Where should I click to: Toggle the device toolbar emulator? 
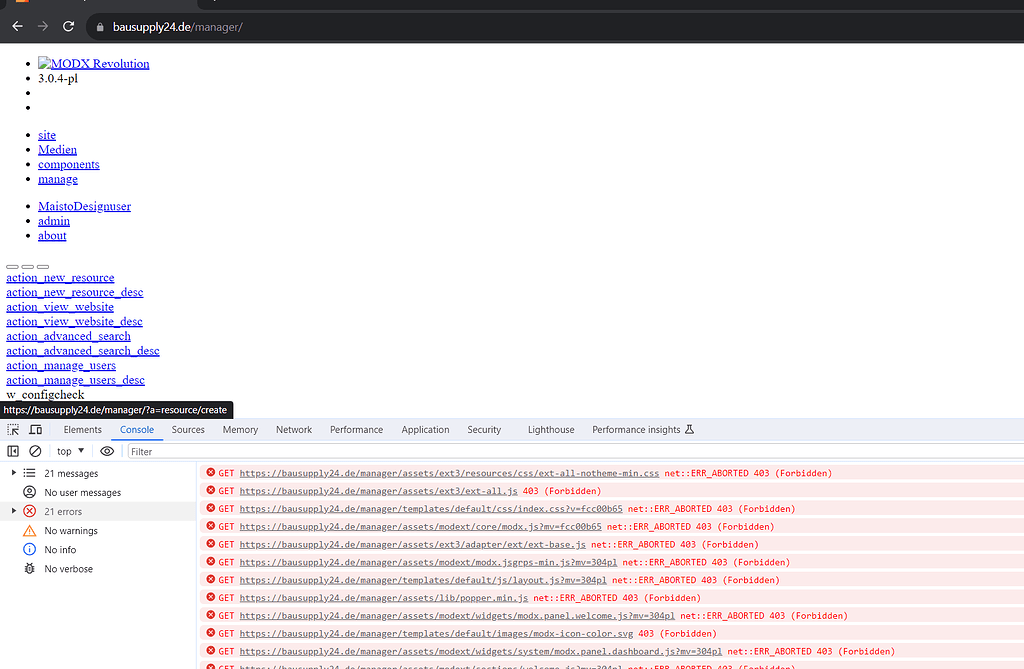[x=35, y=429]
